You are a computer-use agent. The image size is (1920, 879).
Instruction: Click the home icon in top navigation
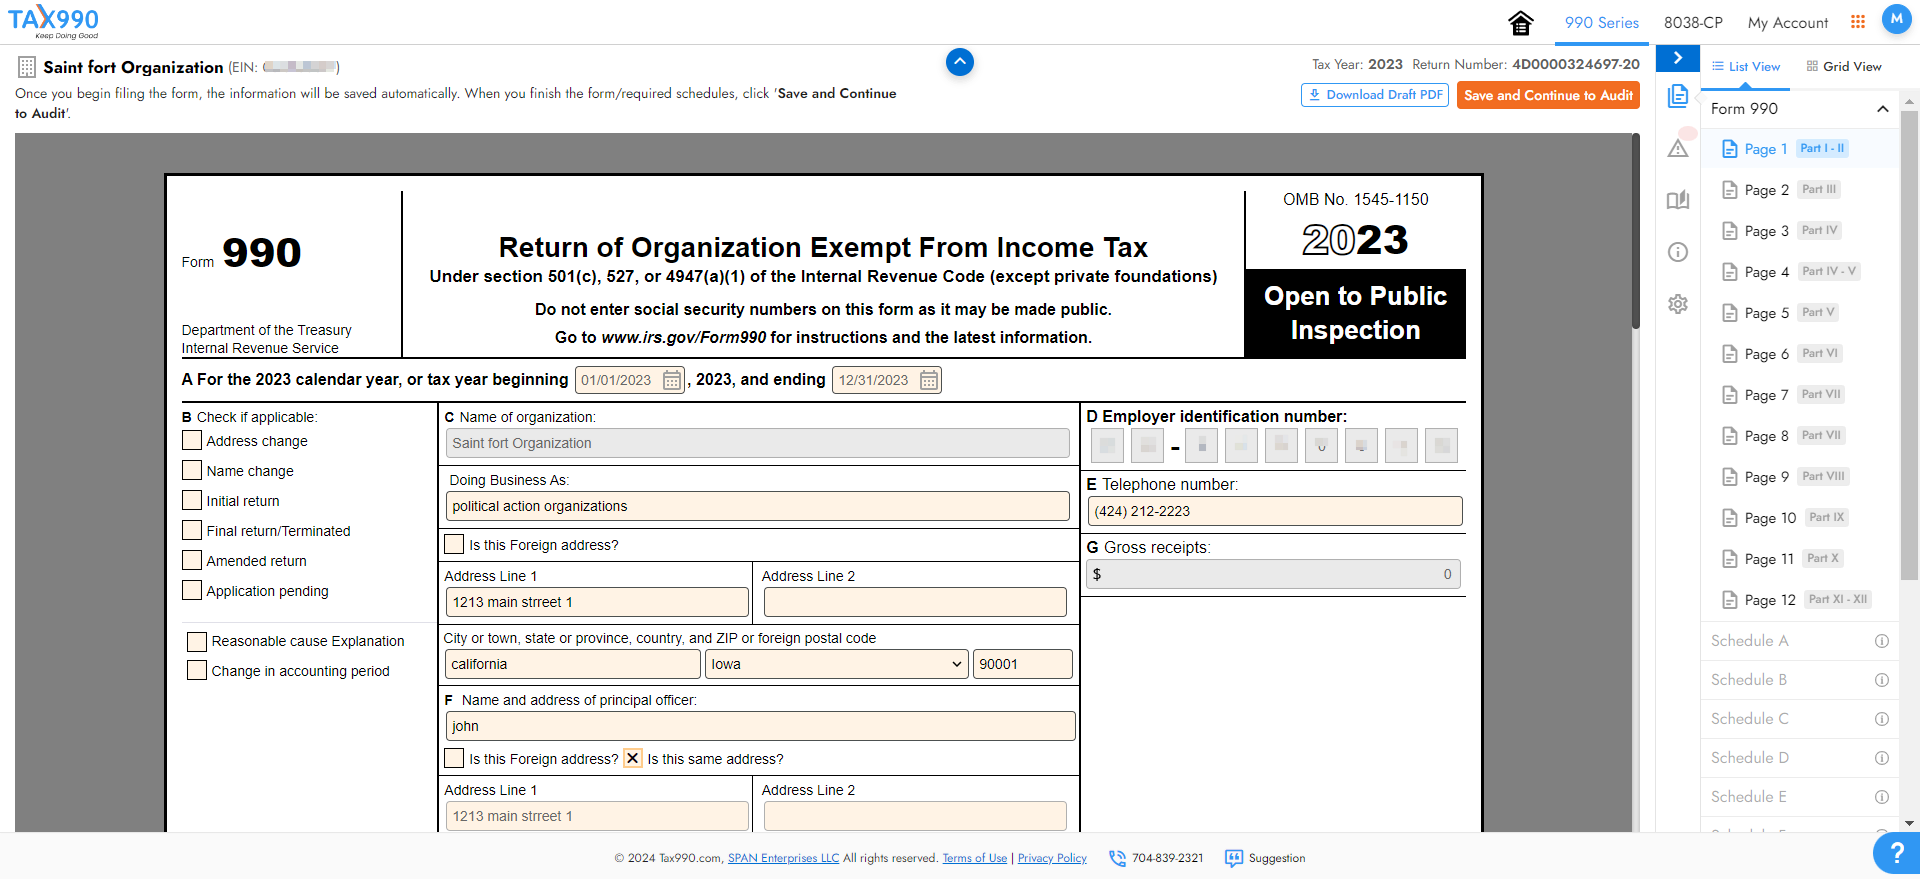coord(1521,23)
